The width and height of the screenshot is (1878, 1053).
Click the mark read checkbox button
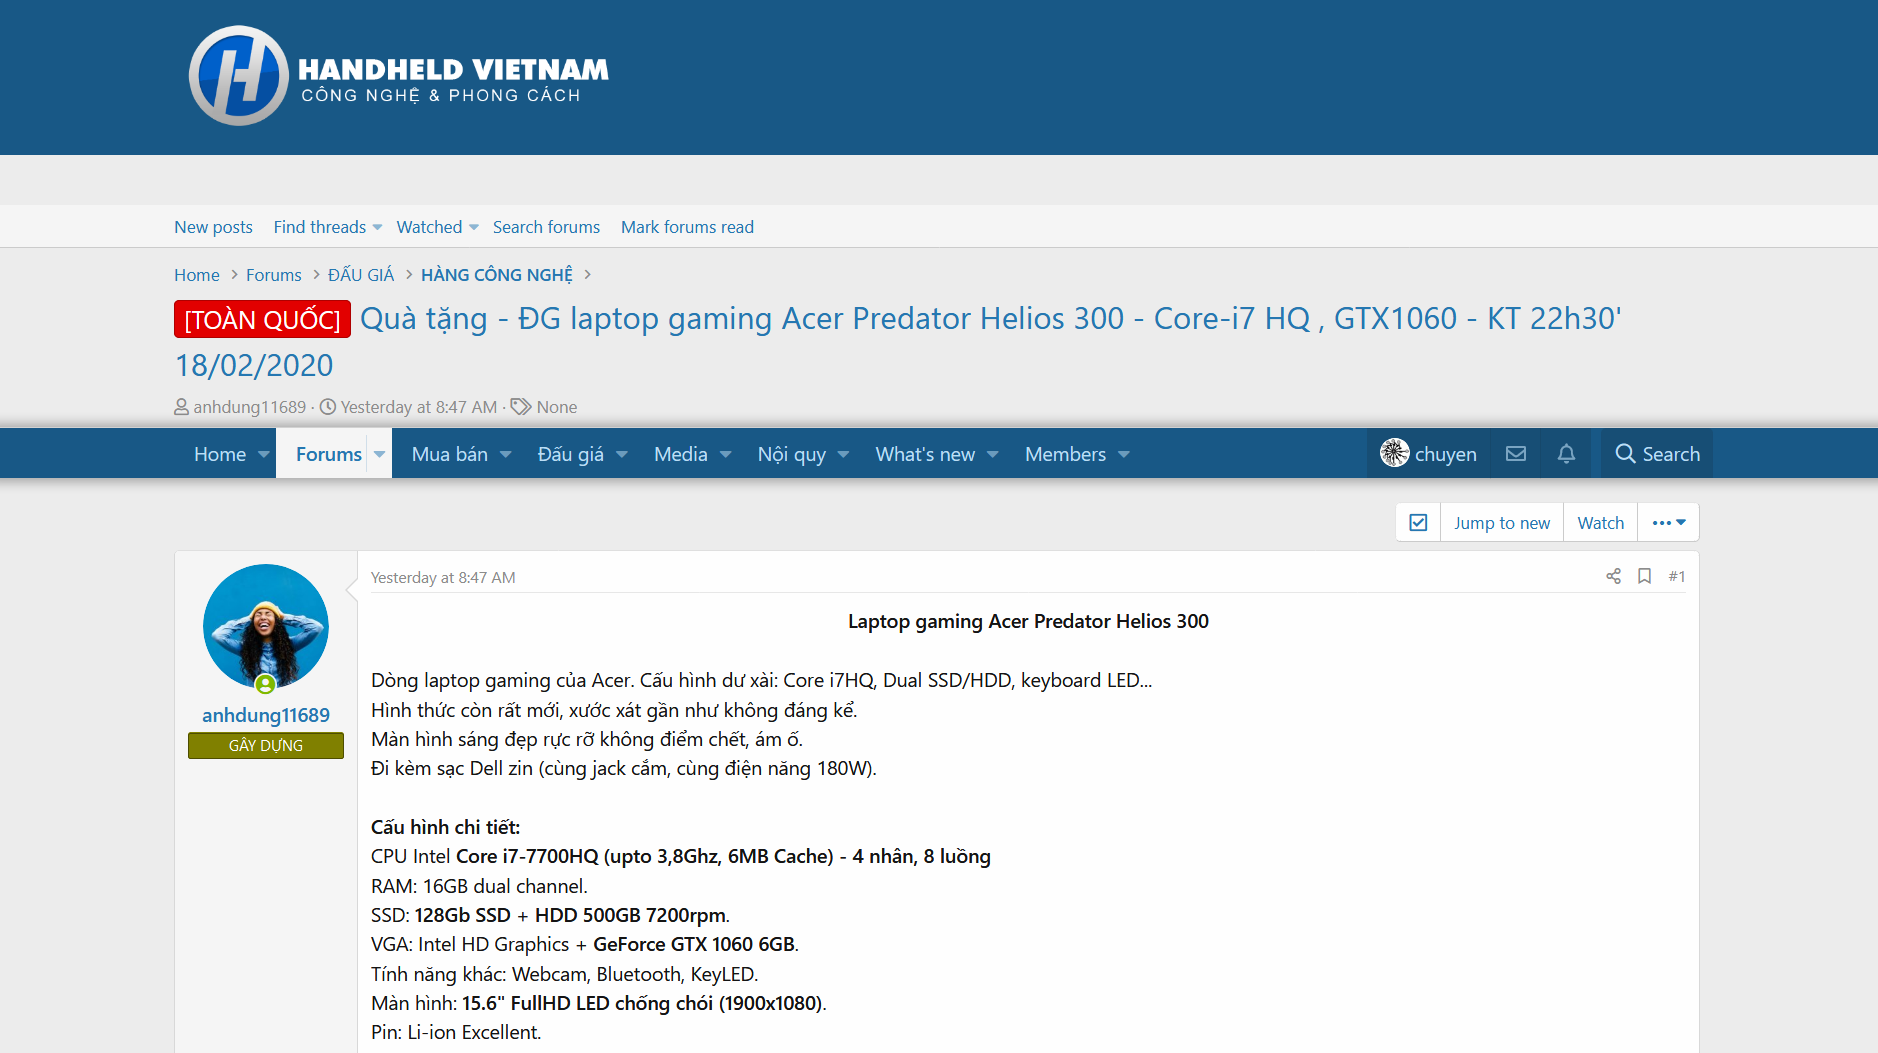(1418, 523)
